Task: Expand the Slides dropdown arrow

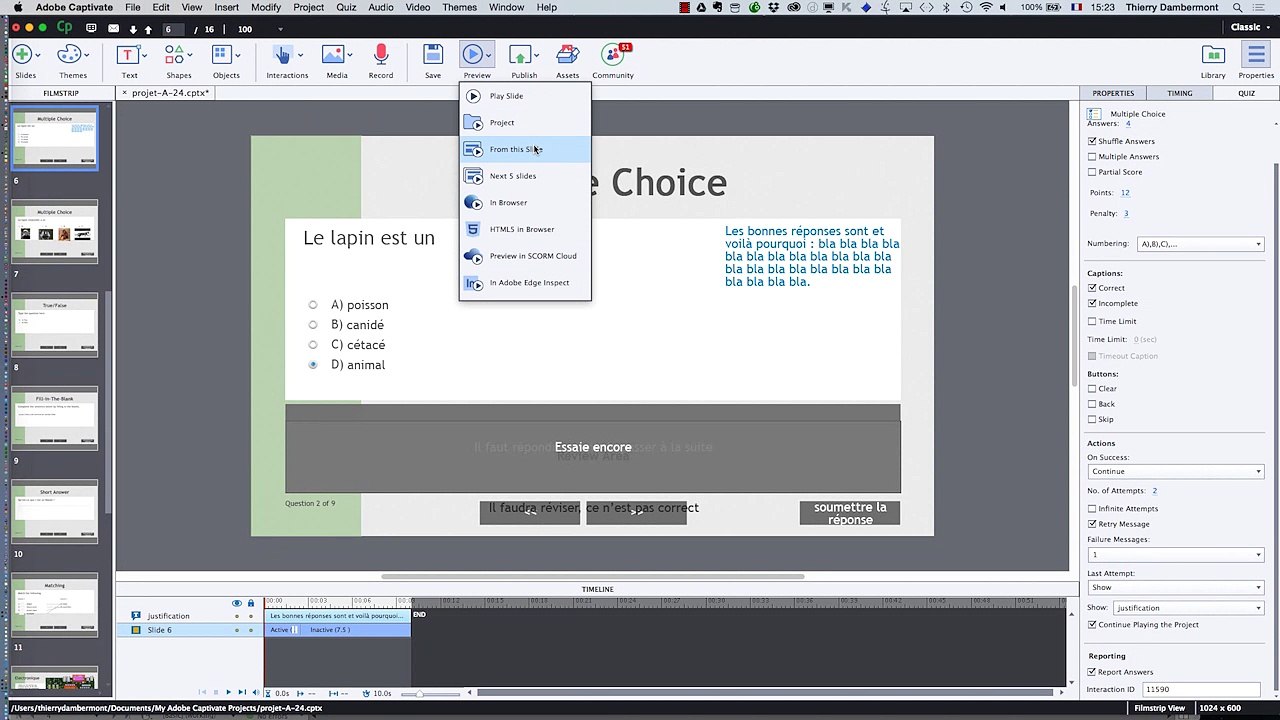Action: [38, 55]
